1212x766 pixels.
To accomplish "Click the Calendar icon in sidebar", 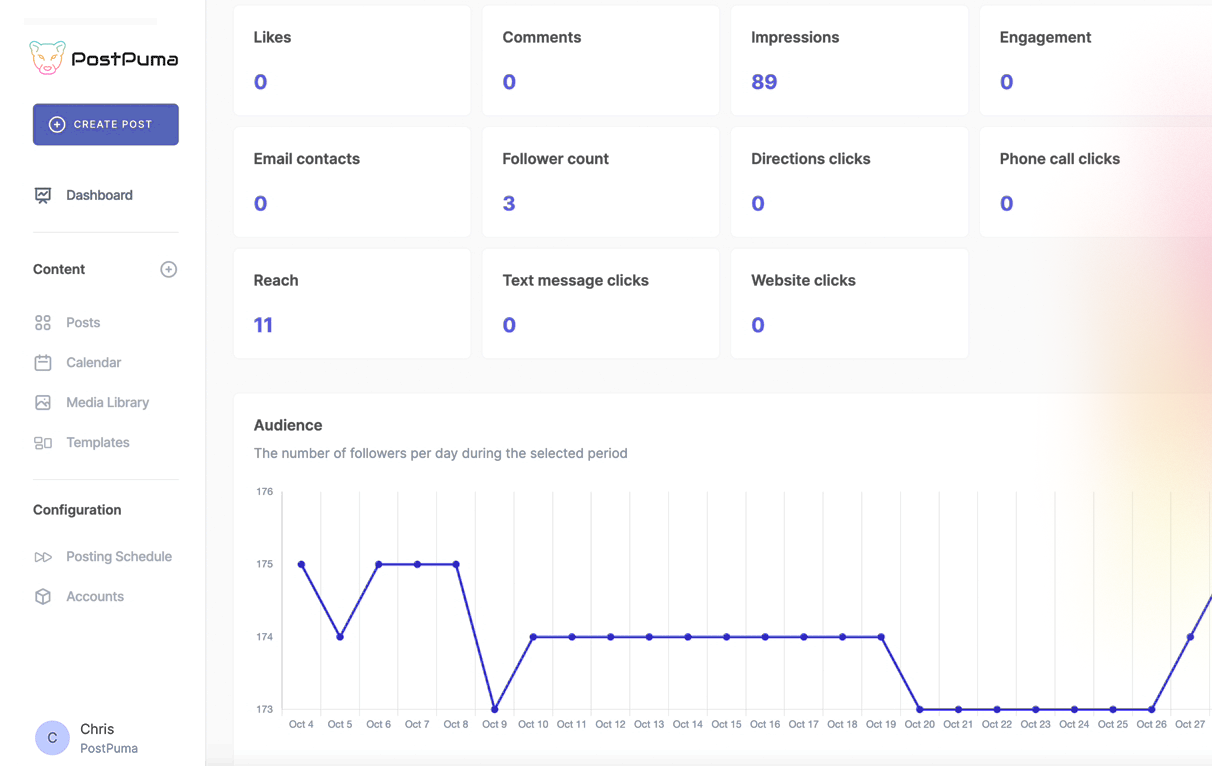I will click(x=43, y=363).
